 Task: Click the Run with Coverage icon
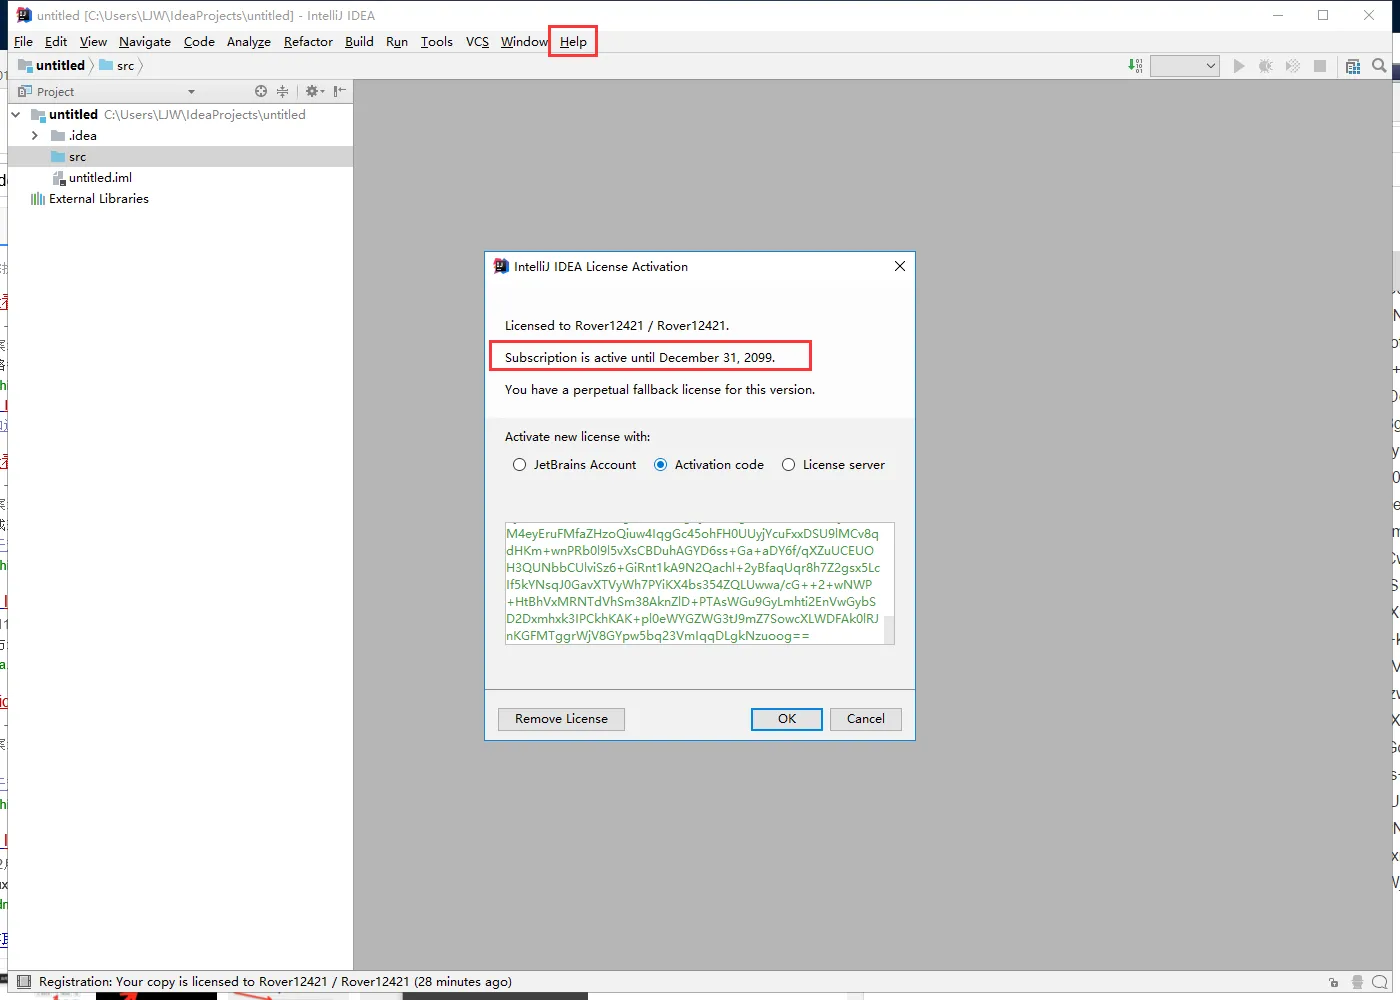click(1293, 66)
